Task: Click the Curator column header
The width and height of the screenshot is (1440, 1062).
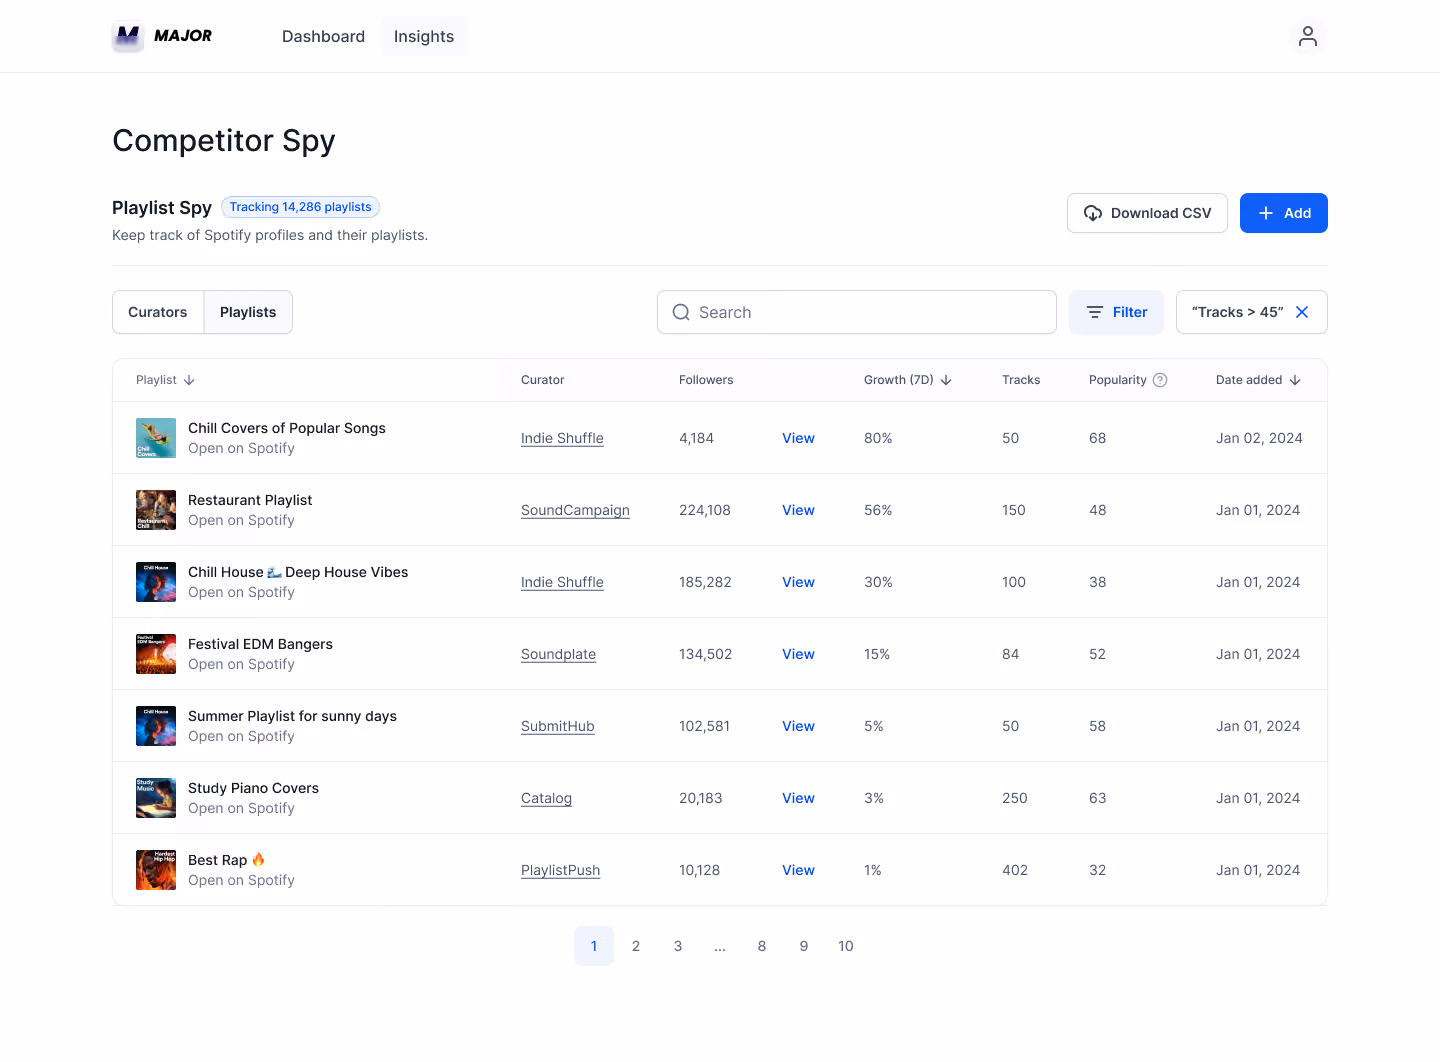Action: 543,380
